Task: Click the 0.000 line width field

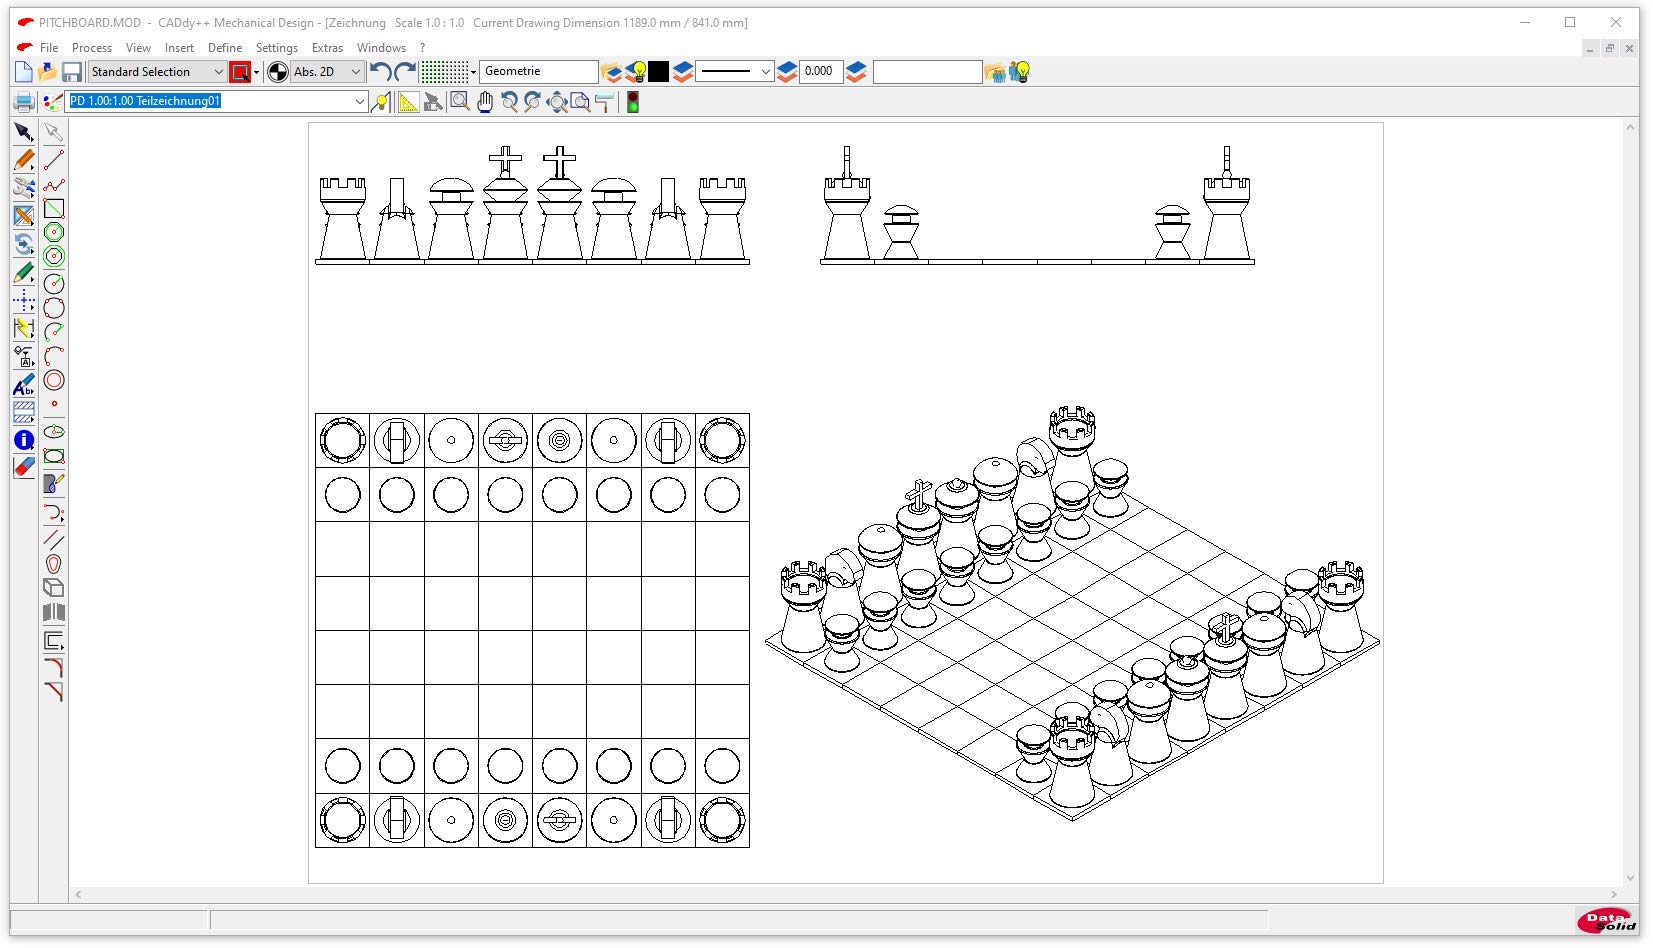Action: [x=819, y=72]
